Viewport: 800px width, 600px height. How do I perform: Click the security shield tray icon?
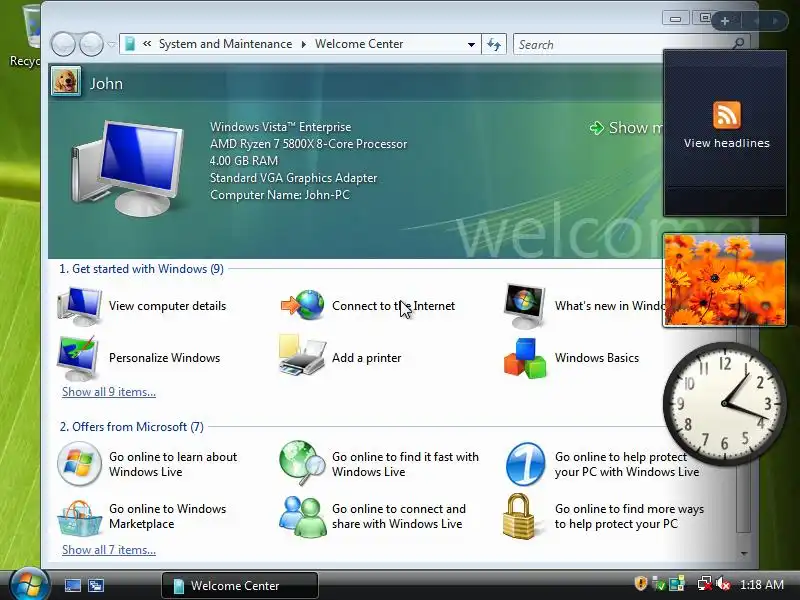(x=640, y=584)
